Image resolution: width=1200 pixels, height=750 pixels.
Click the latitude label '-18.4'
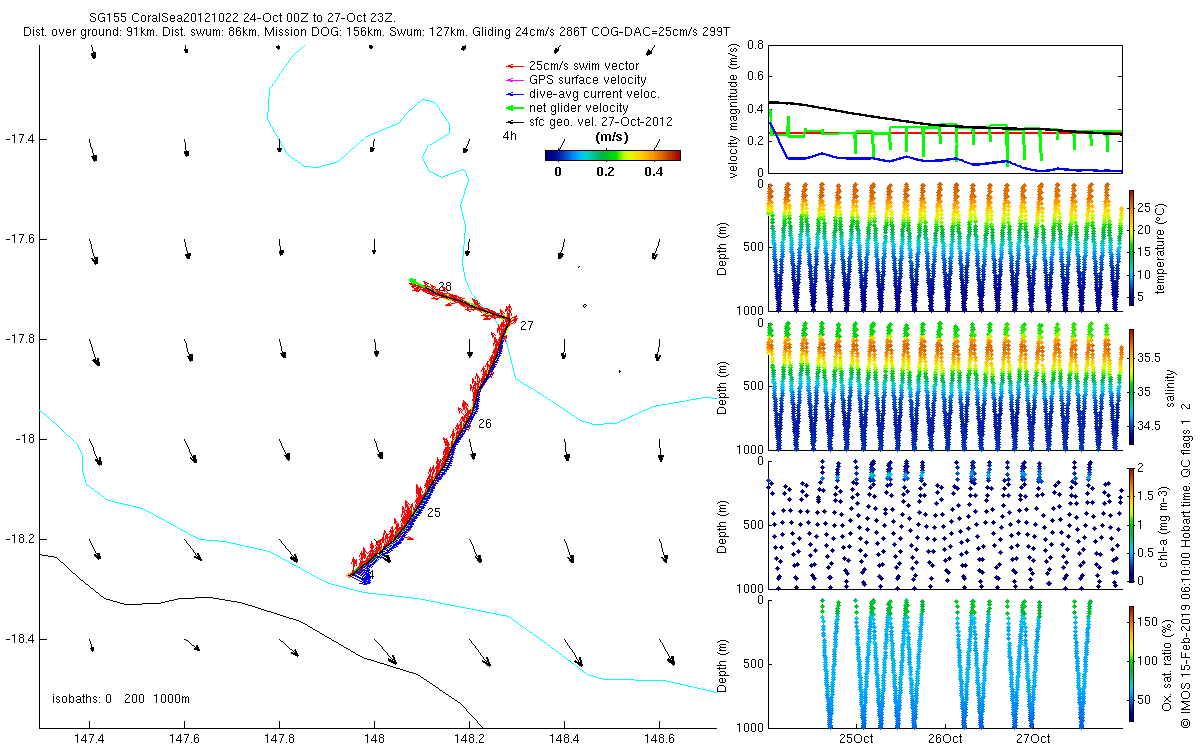tap(19, 639)
